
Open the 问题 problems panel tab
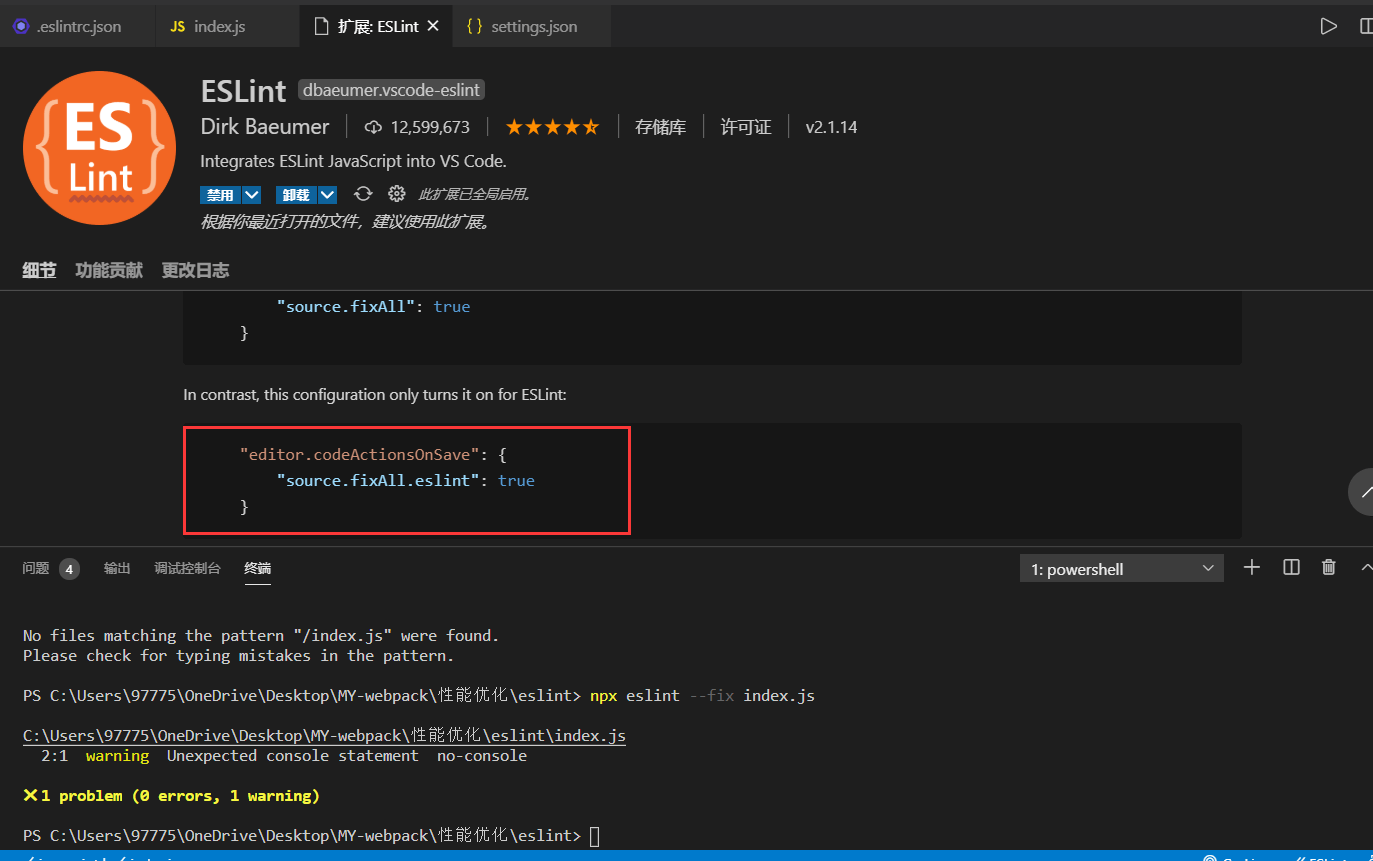pos(35,568)
